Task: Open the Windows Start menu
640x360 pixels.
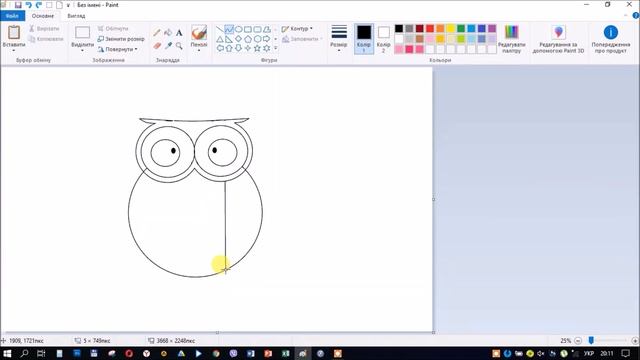Action: pos(7,353)
